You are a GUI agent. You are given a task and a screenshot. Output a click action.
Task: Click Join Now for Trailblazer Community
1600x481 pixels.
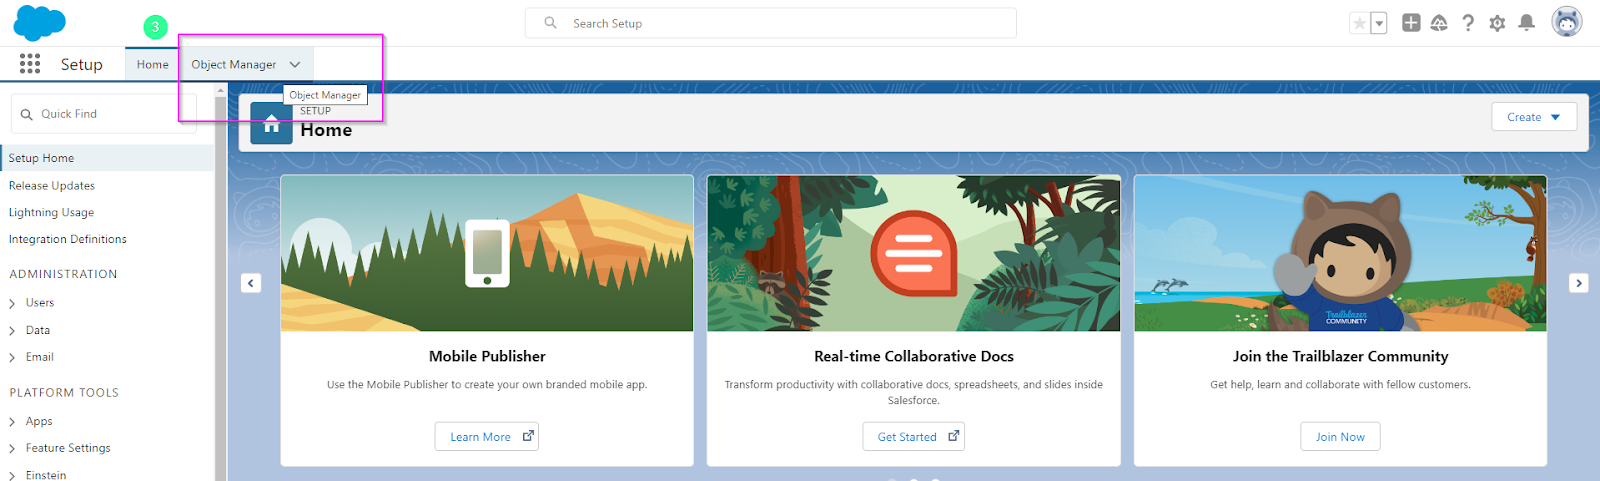click(1340, 437)
